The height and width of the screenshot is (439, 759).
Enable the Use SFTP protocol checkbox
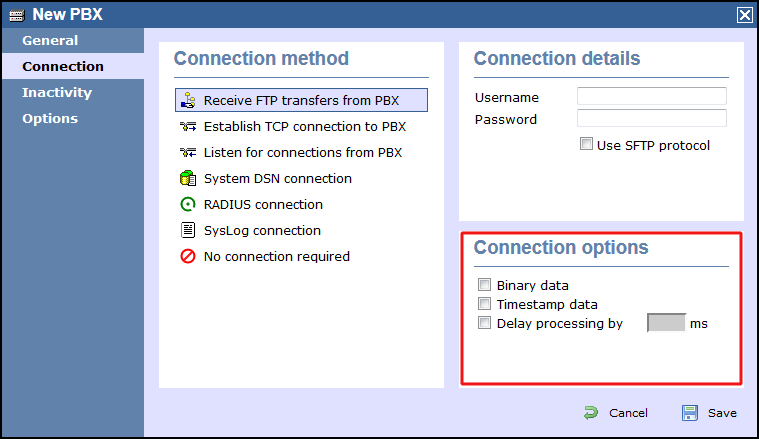(586, 144)
